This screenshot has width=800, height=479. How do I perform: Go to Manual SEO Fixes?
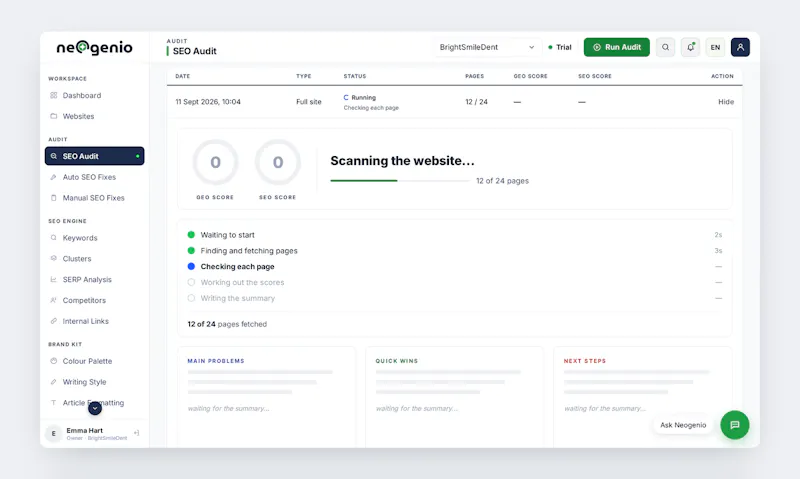(x=94, y=198)
